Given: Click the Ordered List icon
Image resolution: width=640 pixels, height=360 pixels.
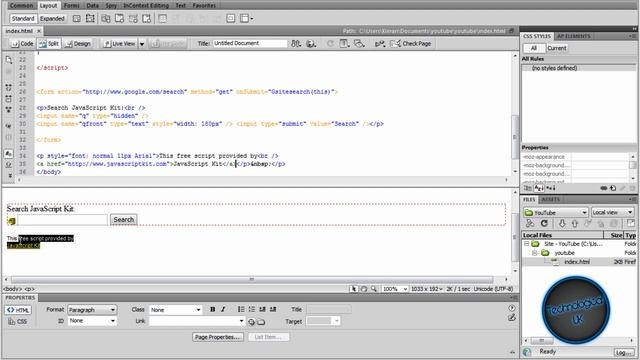Looking at the screenshot, I should click(252, 309).
